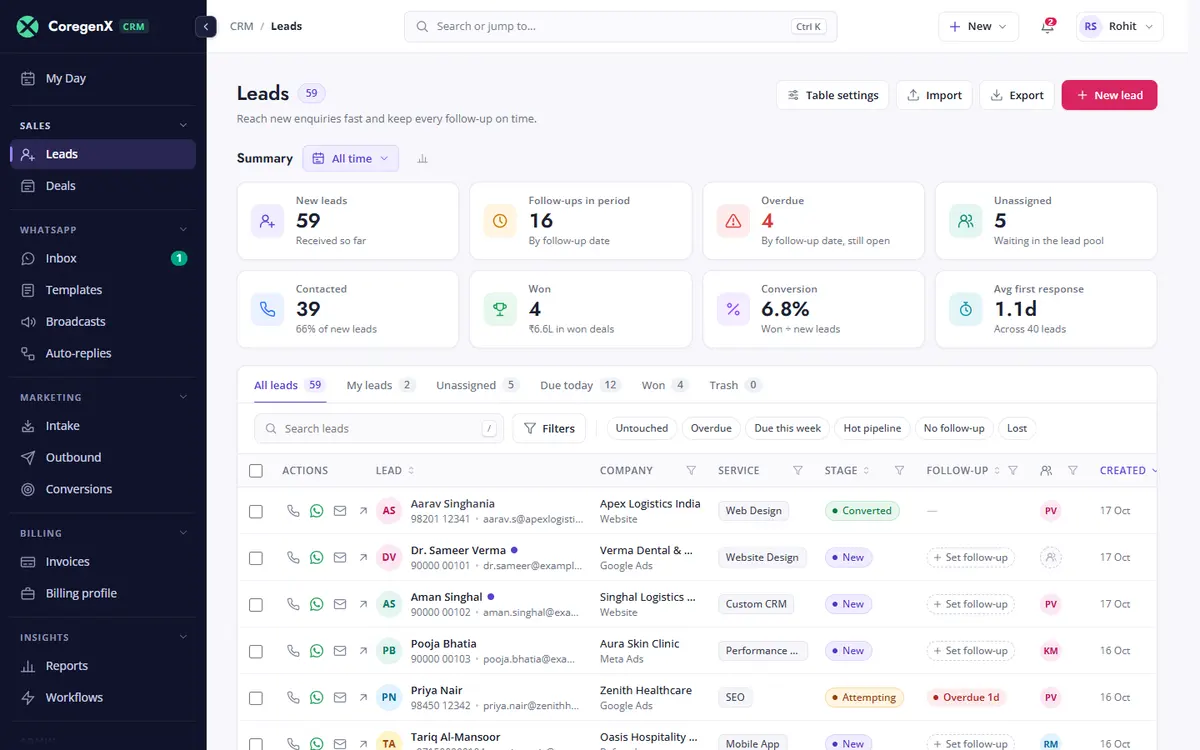WhatsApp Aarav Singhania via icon
The width and height of the screenshot is (1200, 750).
[316, 511]
